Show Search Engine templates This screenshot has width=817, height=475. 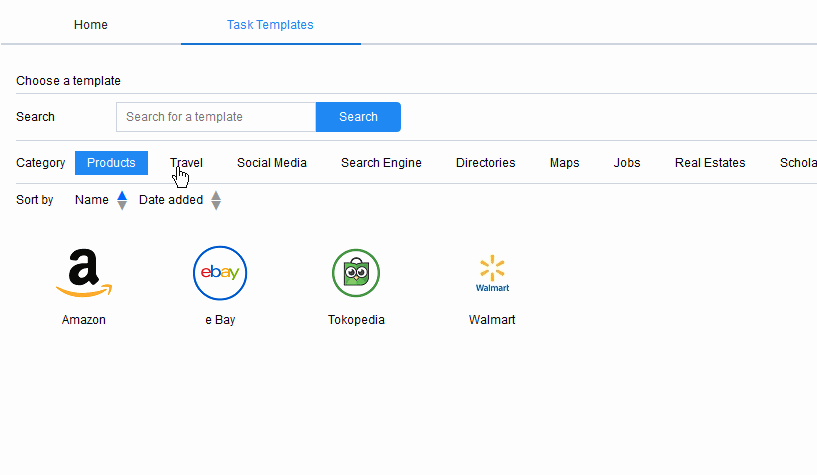tap(381, 163)
